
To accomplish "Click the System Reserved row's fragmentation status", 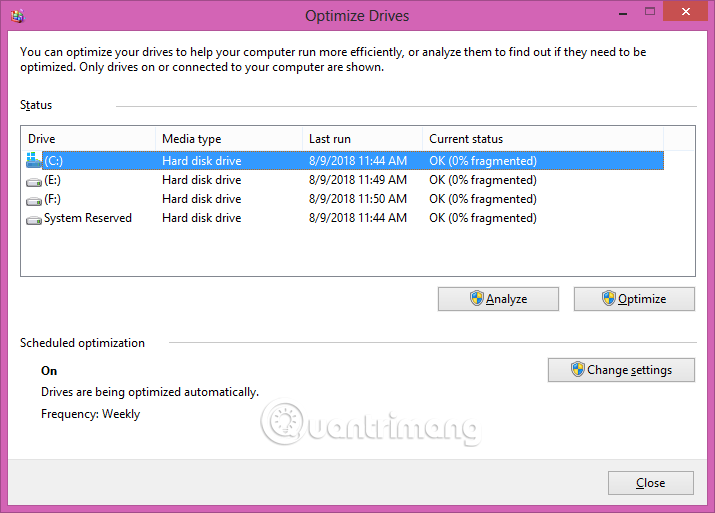I will pos(482,218).
